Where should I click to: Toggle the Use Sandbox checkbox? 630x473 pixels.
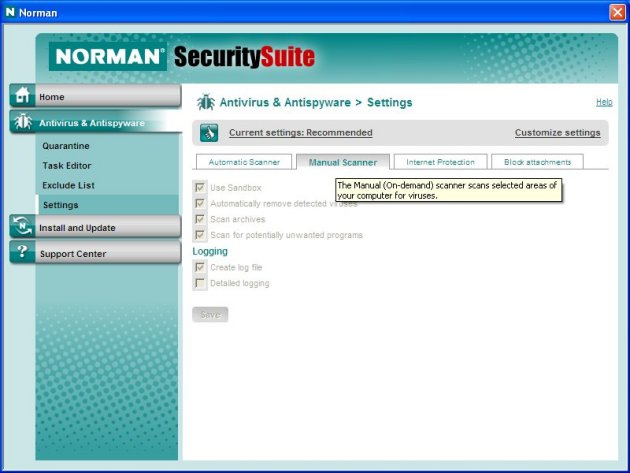point(200,187)
